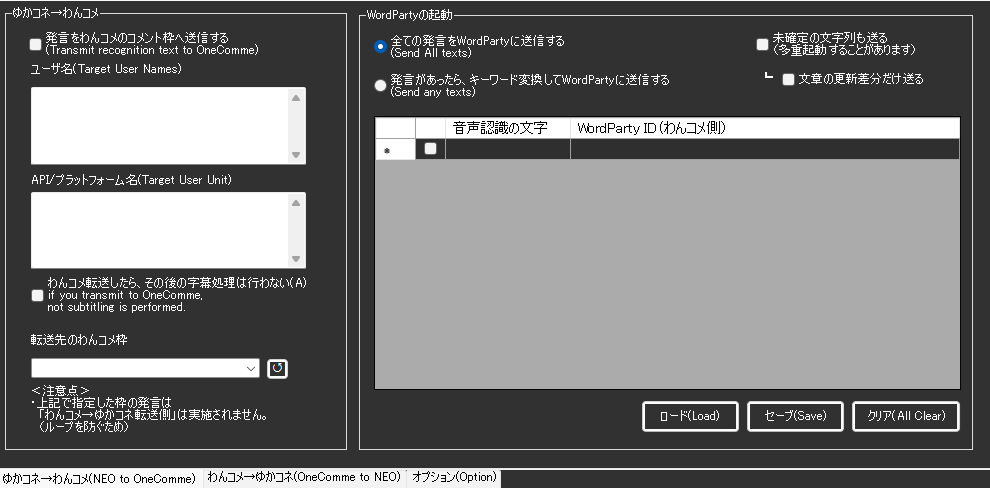The image size is (990, 488).
Task: Select Send All texts radio button
Action: point(380,47)
